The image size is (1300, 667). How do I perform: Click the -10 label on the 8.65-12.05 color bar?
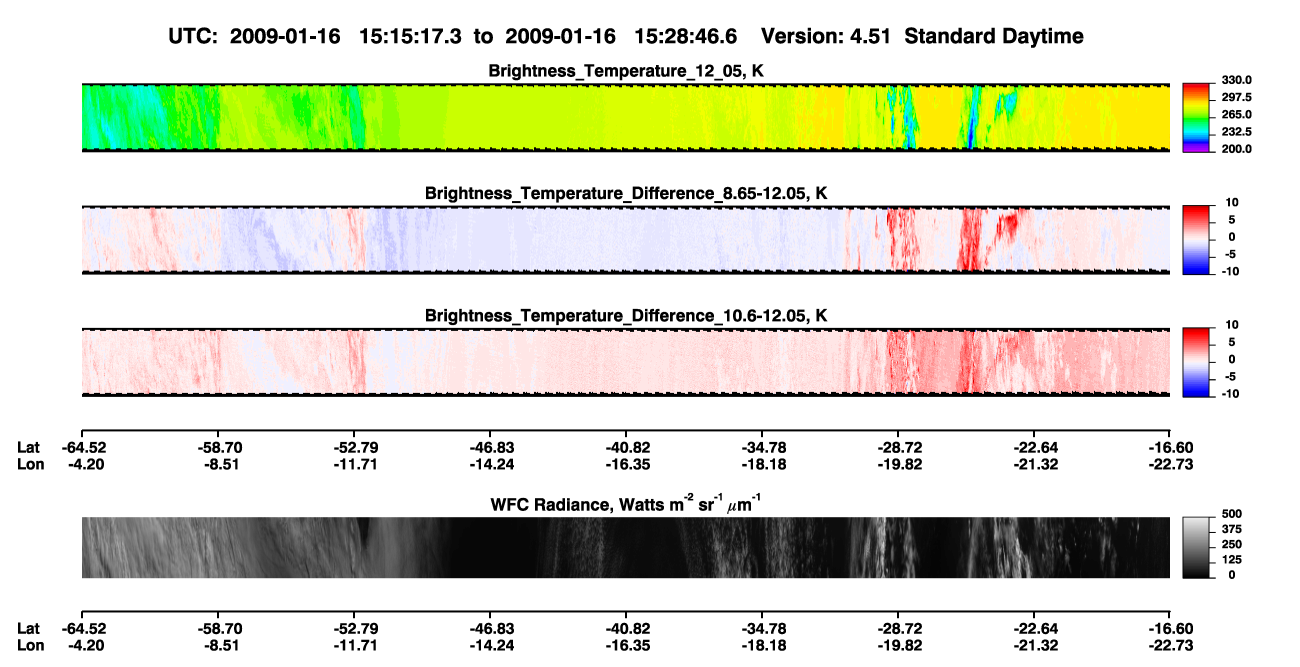1230,271
